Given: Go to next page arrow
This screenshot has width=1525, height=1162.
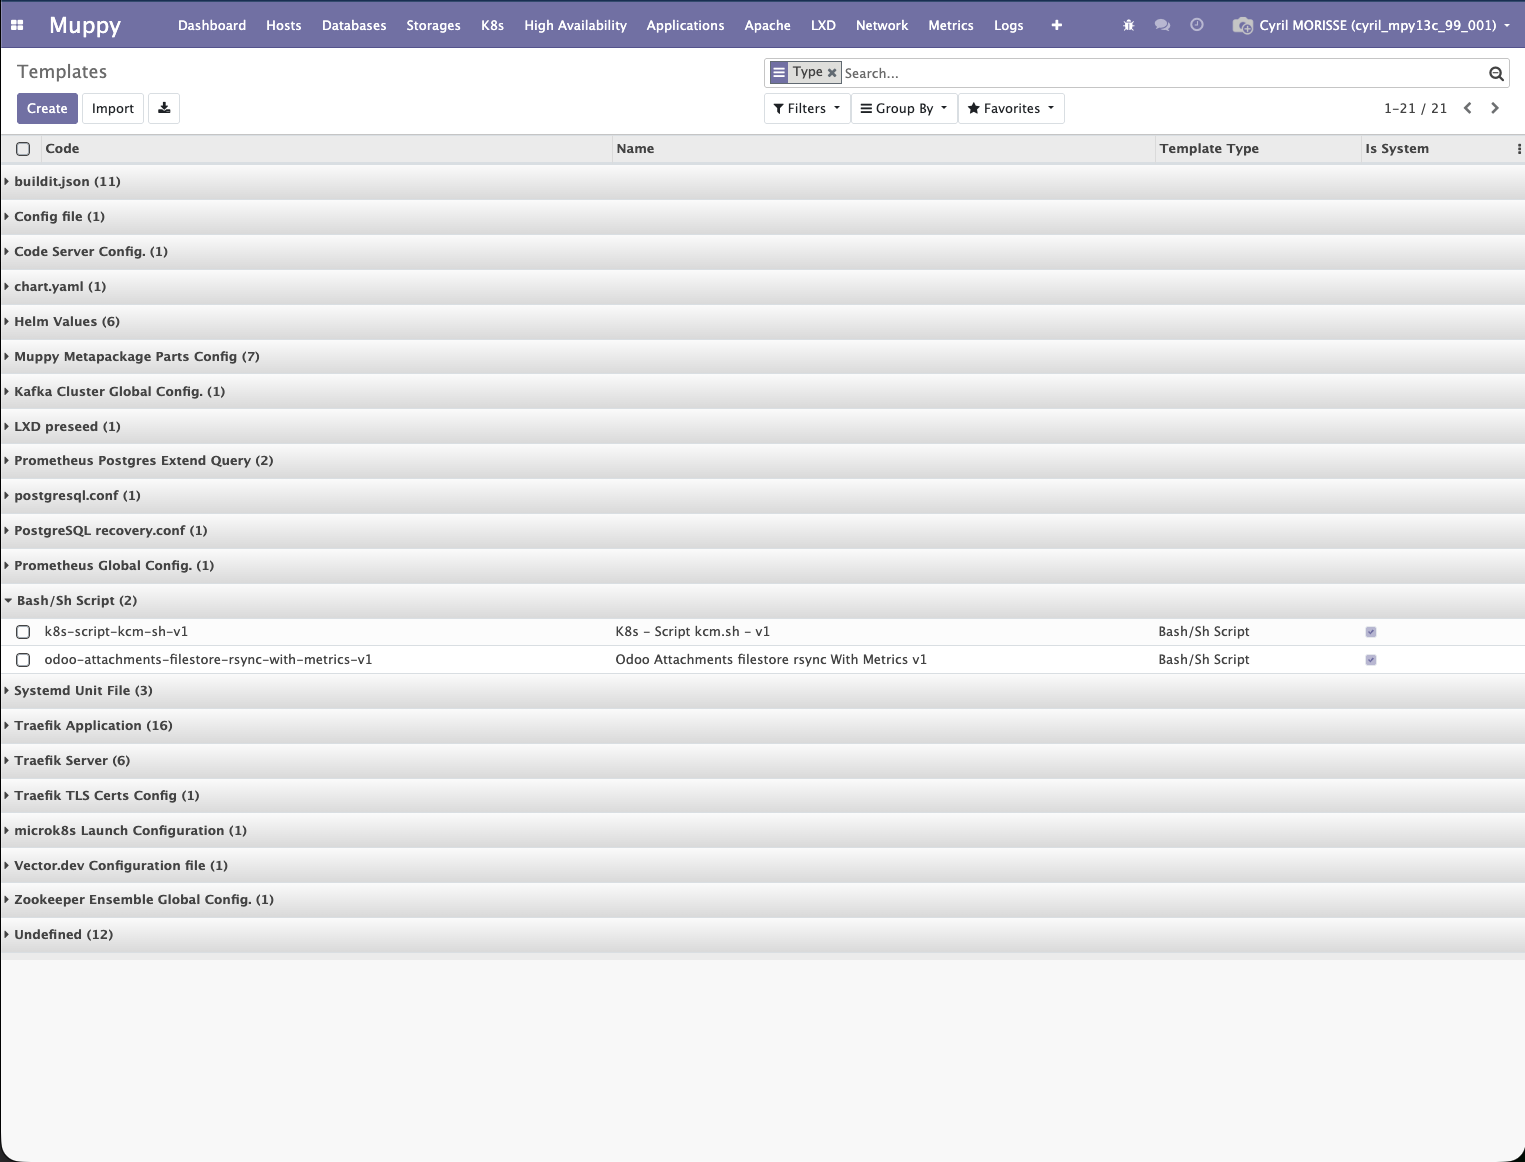Looking at the screenshot, I should click(1495, 108).
